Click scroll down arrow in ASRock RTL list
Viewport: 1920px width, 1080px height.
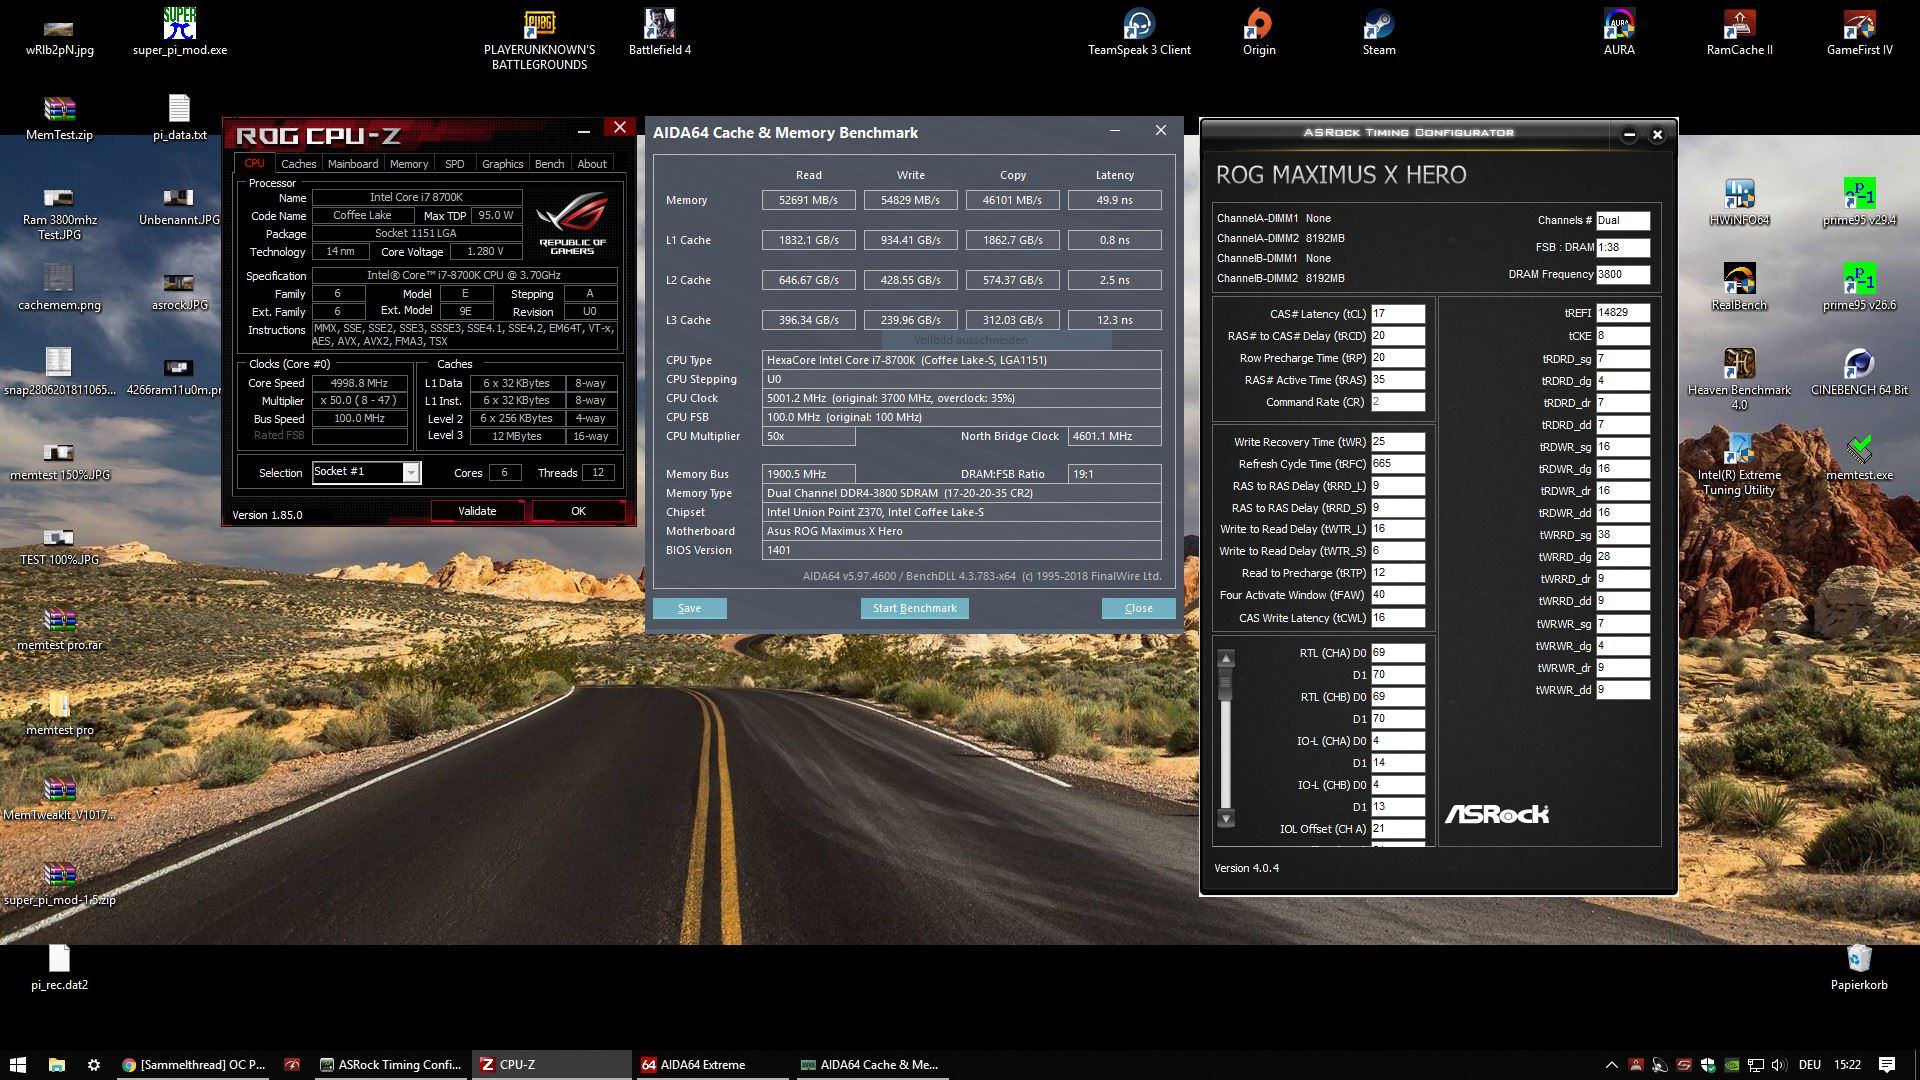1226,819
